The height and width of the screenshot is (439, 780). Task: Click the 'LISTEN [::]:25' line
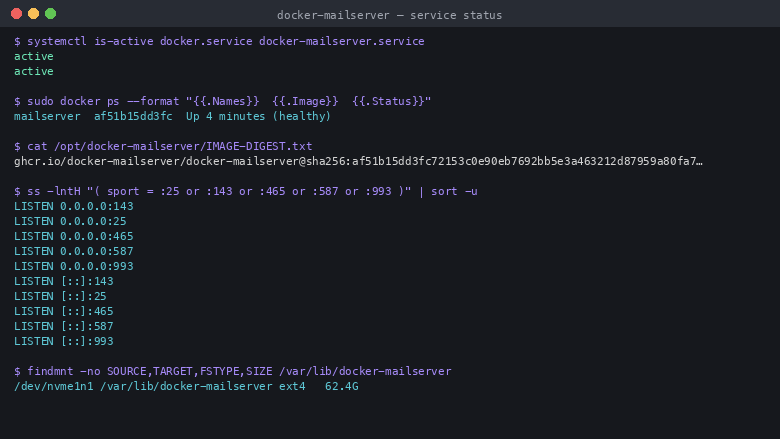(60, 296)
